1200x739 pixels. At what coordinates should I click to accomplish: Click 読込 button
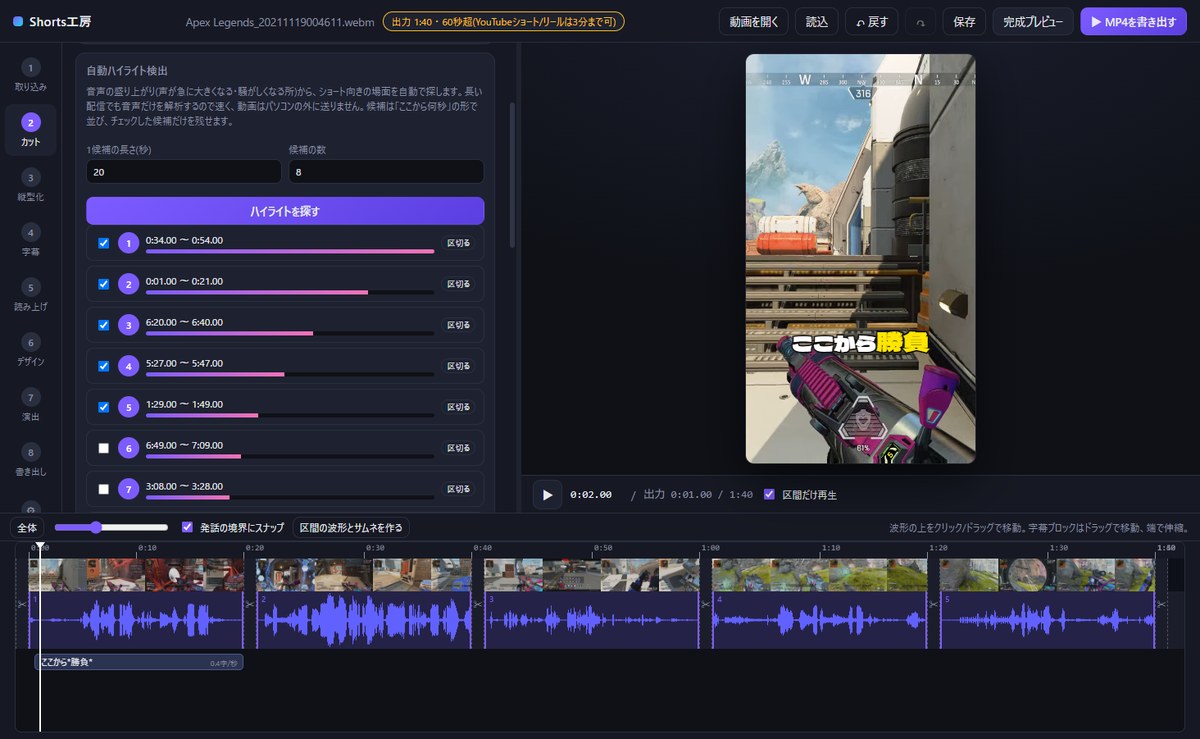(817, 21)
